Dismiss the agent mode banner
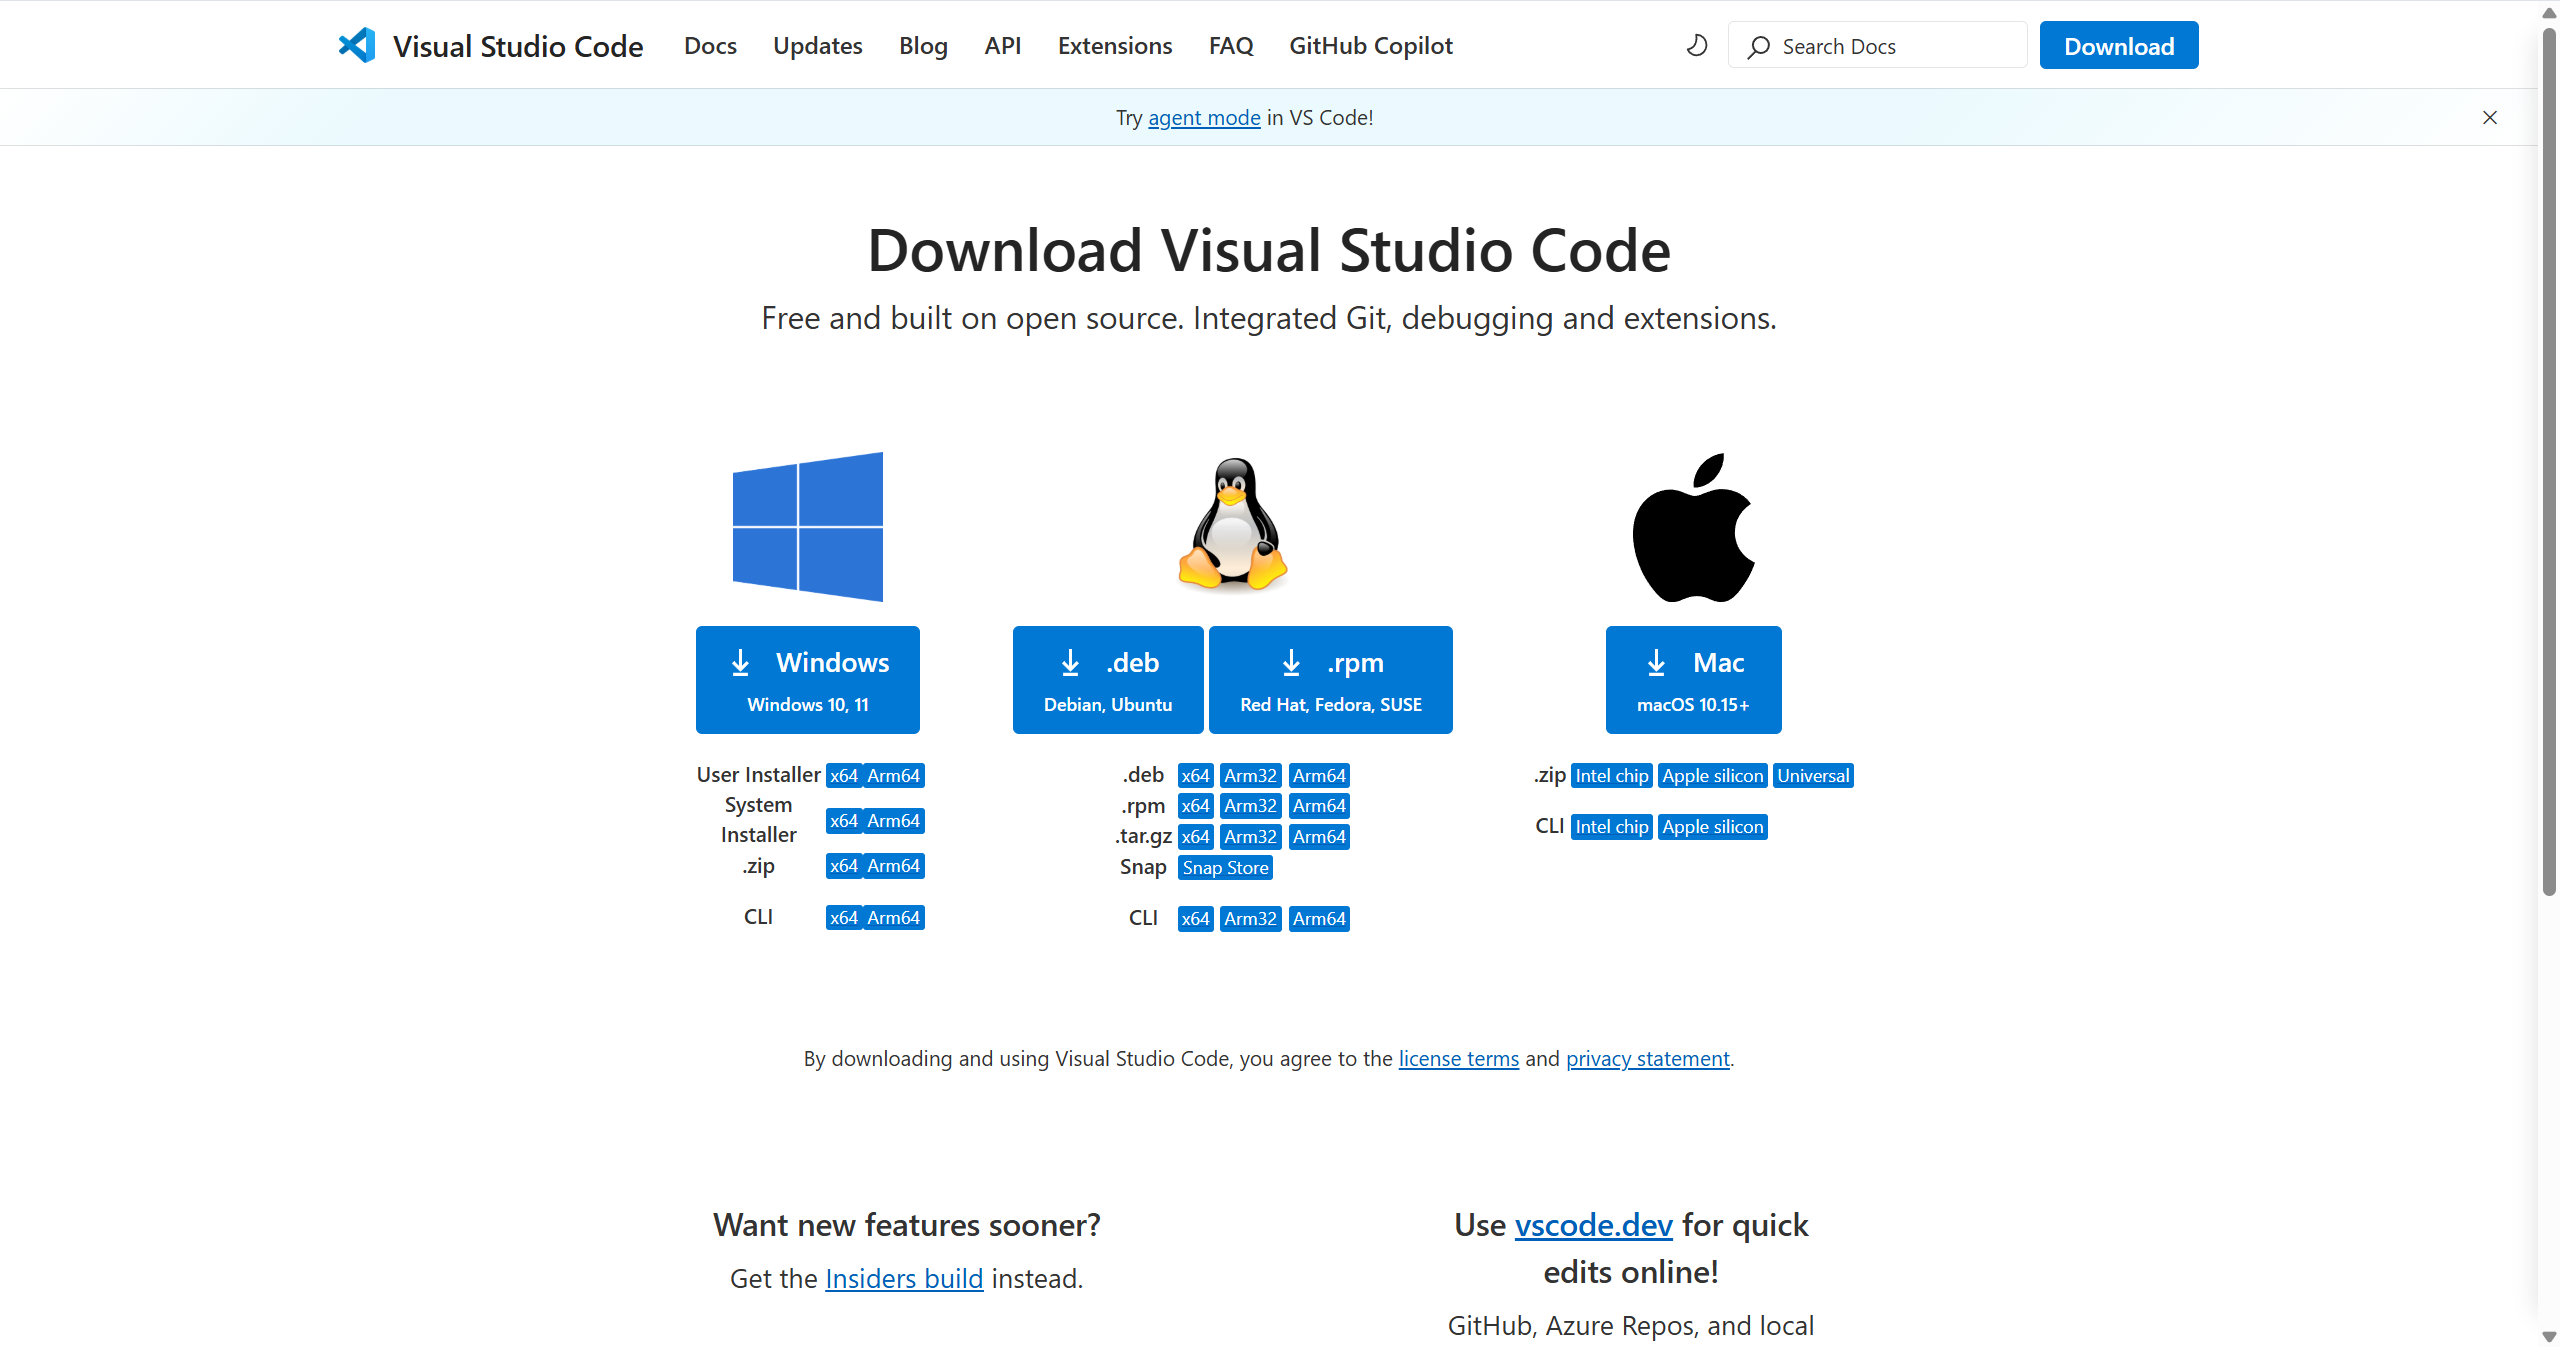The image size is (2560, 1347). (2490, 118)
